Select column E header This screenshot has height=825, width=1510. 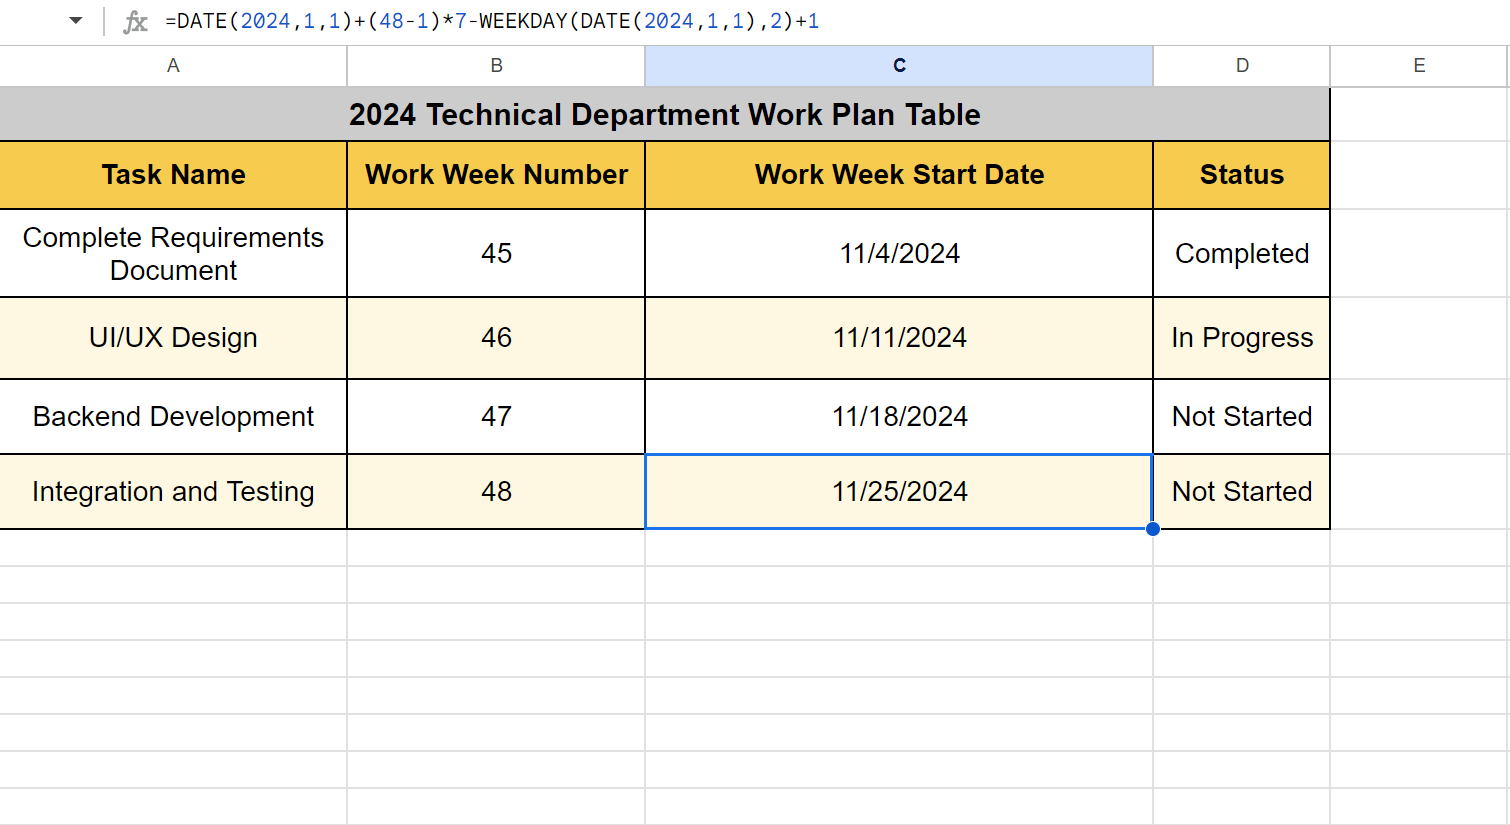point(1419,66)
